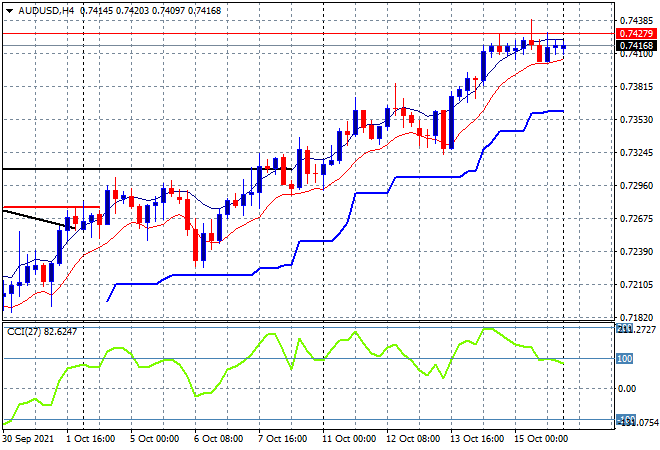Click the grey 0.74168 current price label

pyautogui.click(x=636, y=46)
